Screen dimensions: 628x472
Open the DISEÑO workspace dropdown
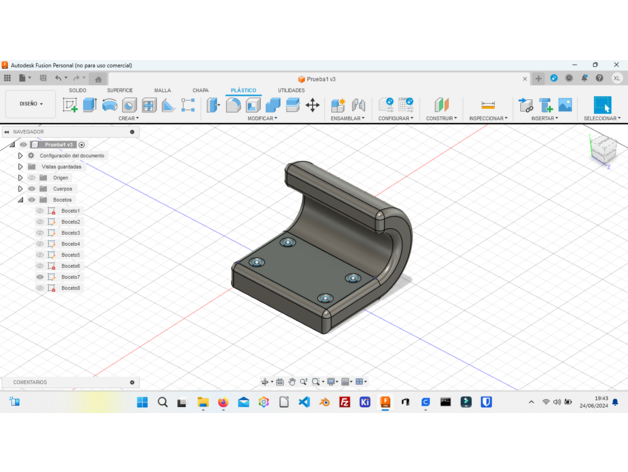coord(30,104)
